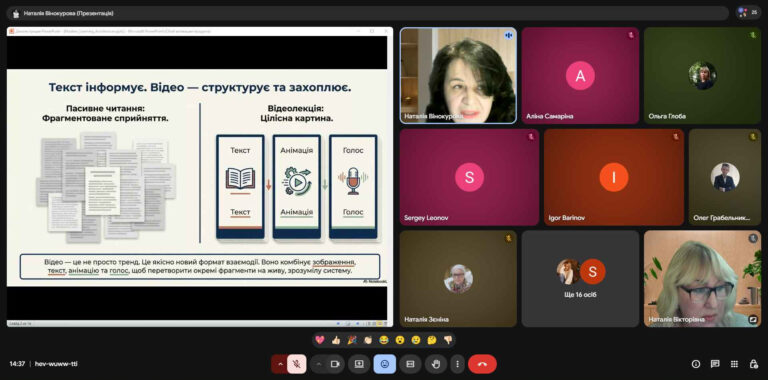The height and width of the screenshot is (380, 768).
Task: Select Олег Грабельник participant tile
Action: 725,177
